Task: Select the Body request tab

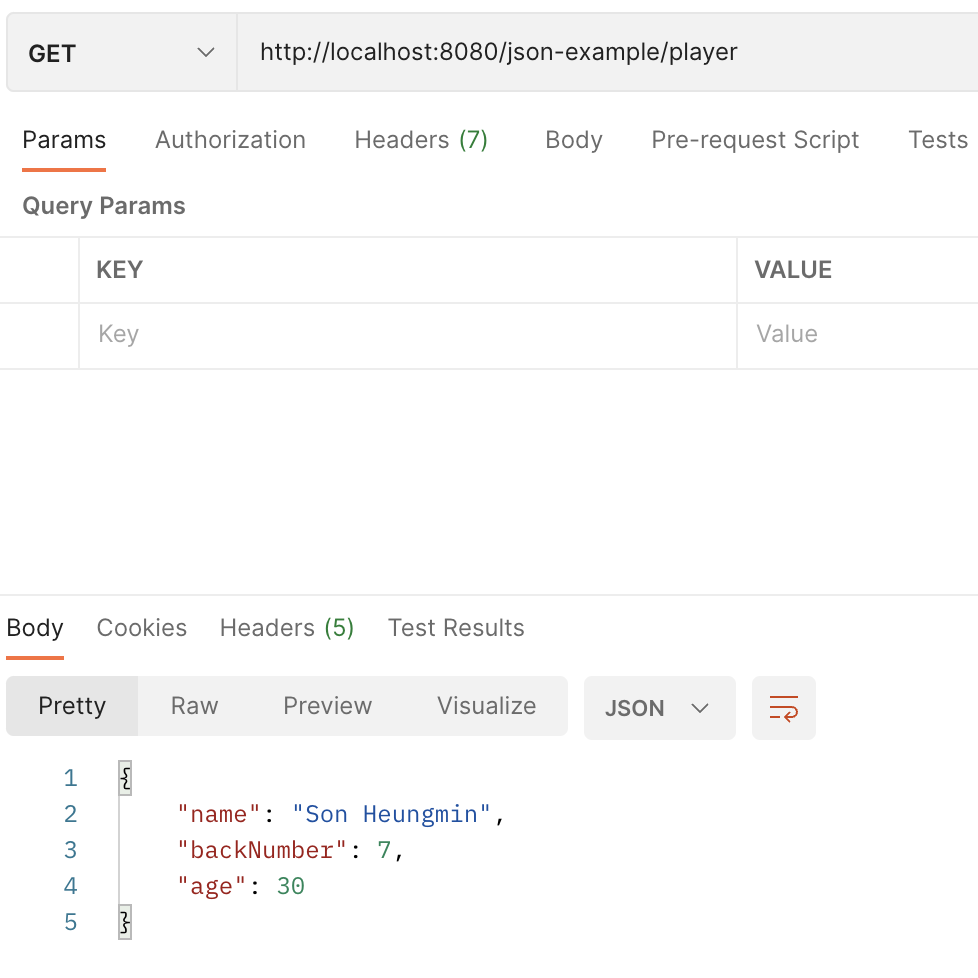Action: point(573,140)
